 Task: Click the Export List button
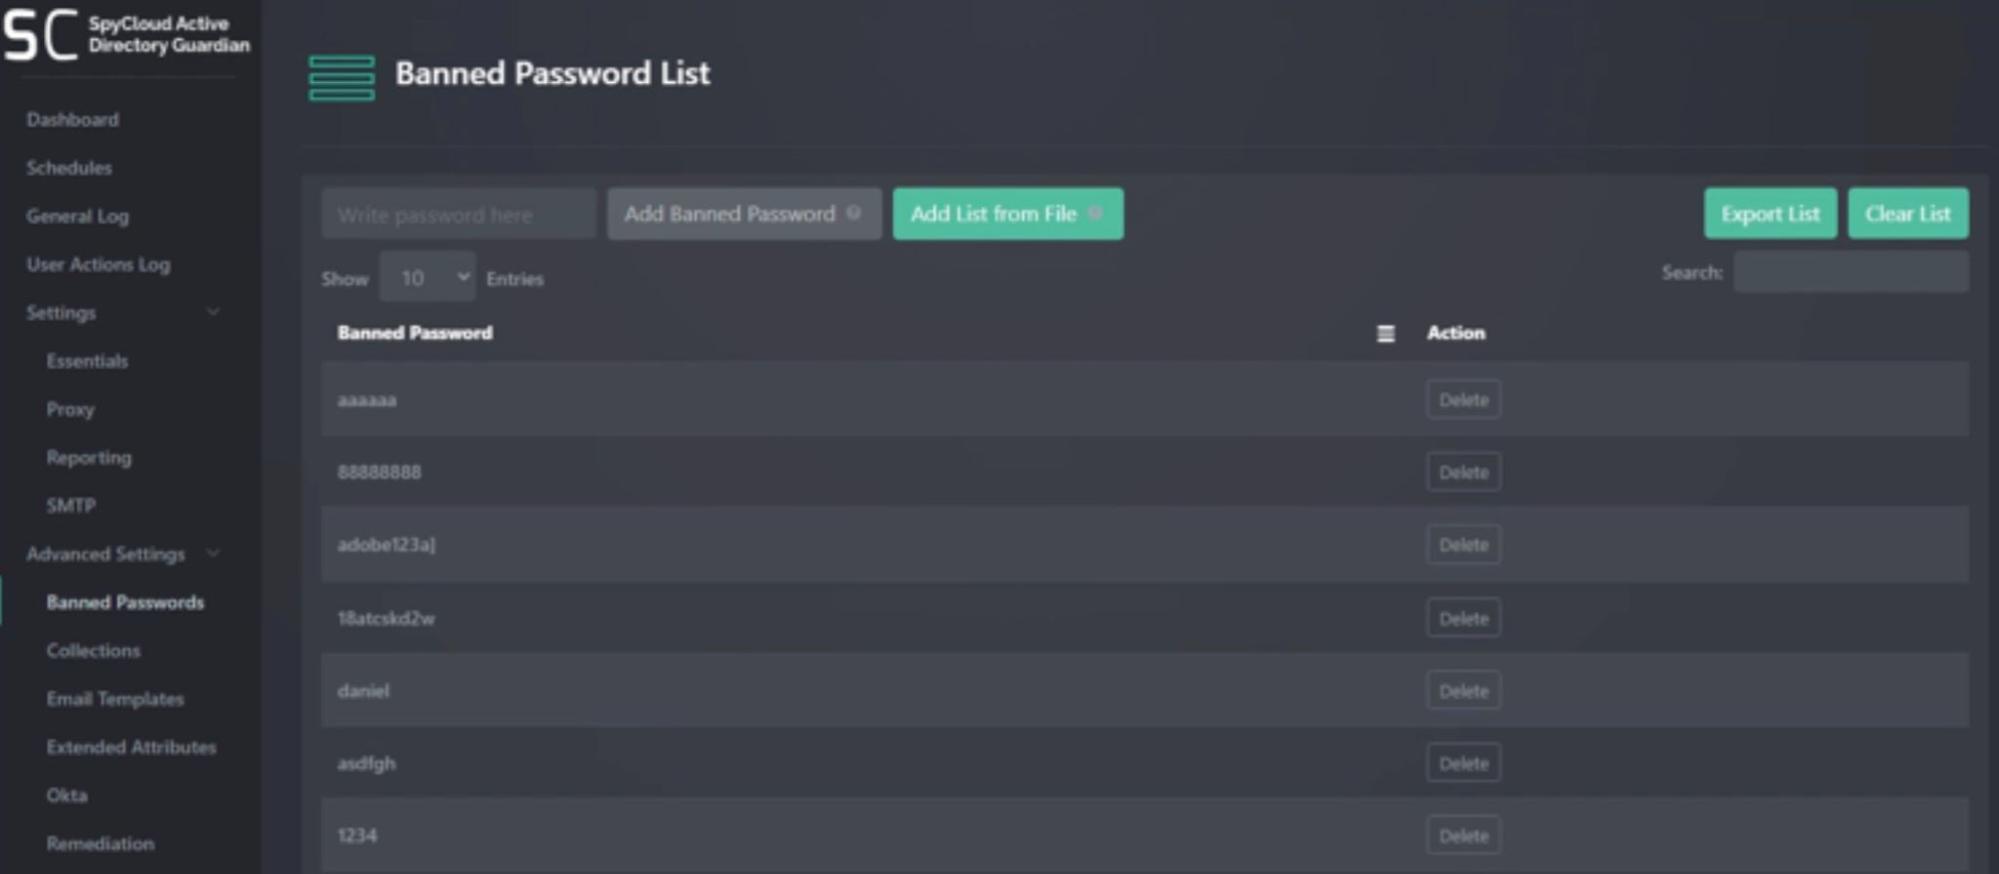1769,213
